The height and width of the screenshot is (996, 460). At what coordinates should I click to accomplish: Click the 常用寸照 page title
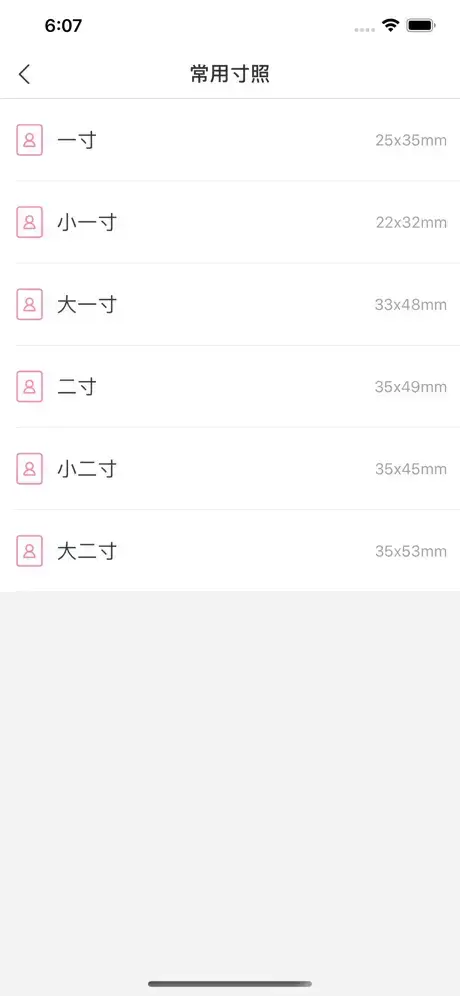[x=230, y=74]
